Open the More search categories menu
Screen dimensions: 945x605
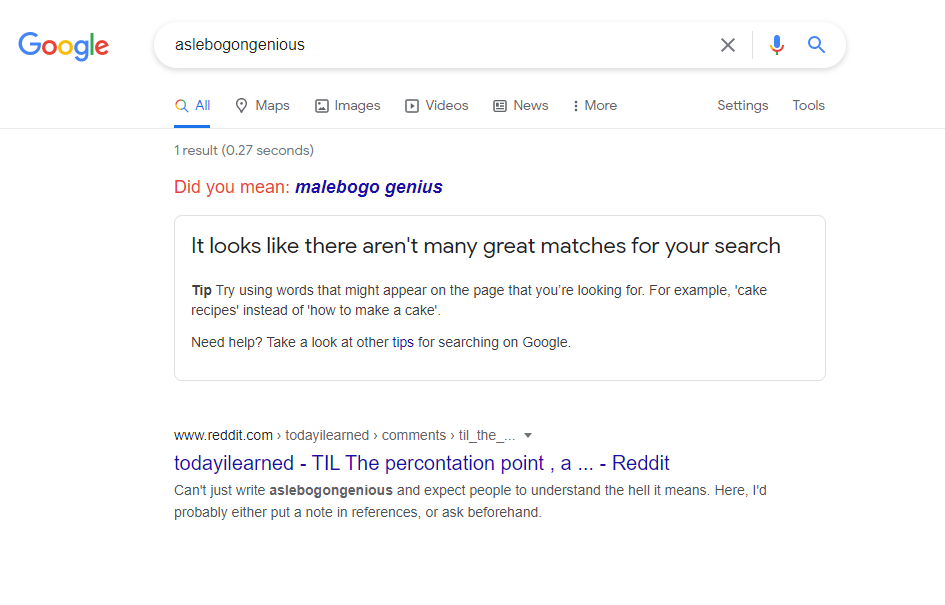point(595,105)
